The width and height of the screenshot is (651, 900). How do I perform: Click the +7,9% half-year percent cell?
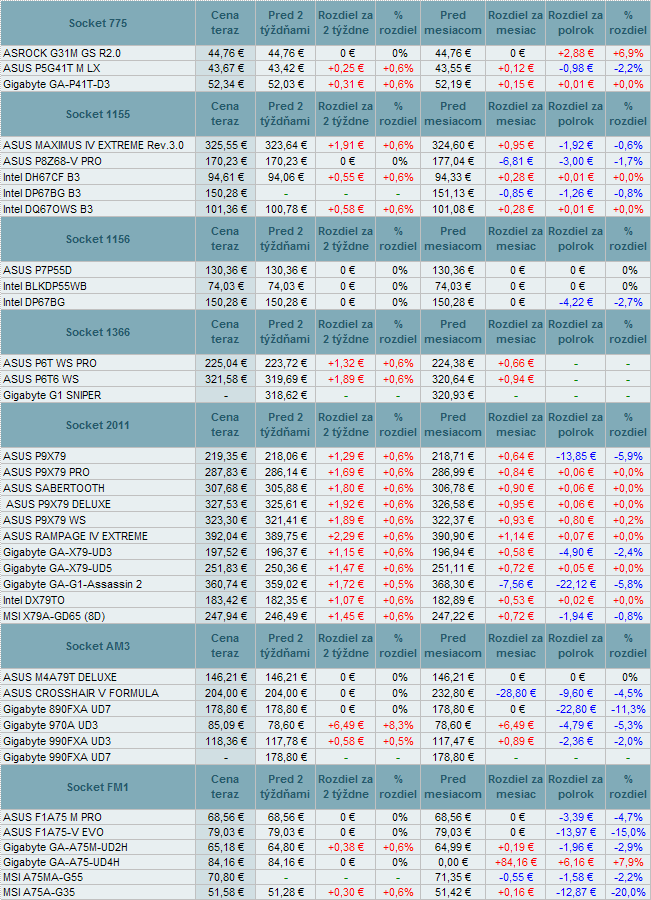coord(627,863)
